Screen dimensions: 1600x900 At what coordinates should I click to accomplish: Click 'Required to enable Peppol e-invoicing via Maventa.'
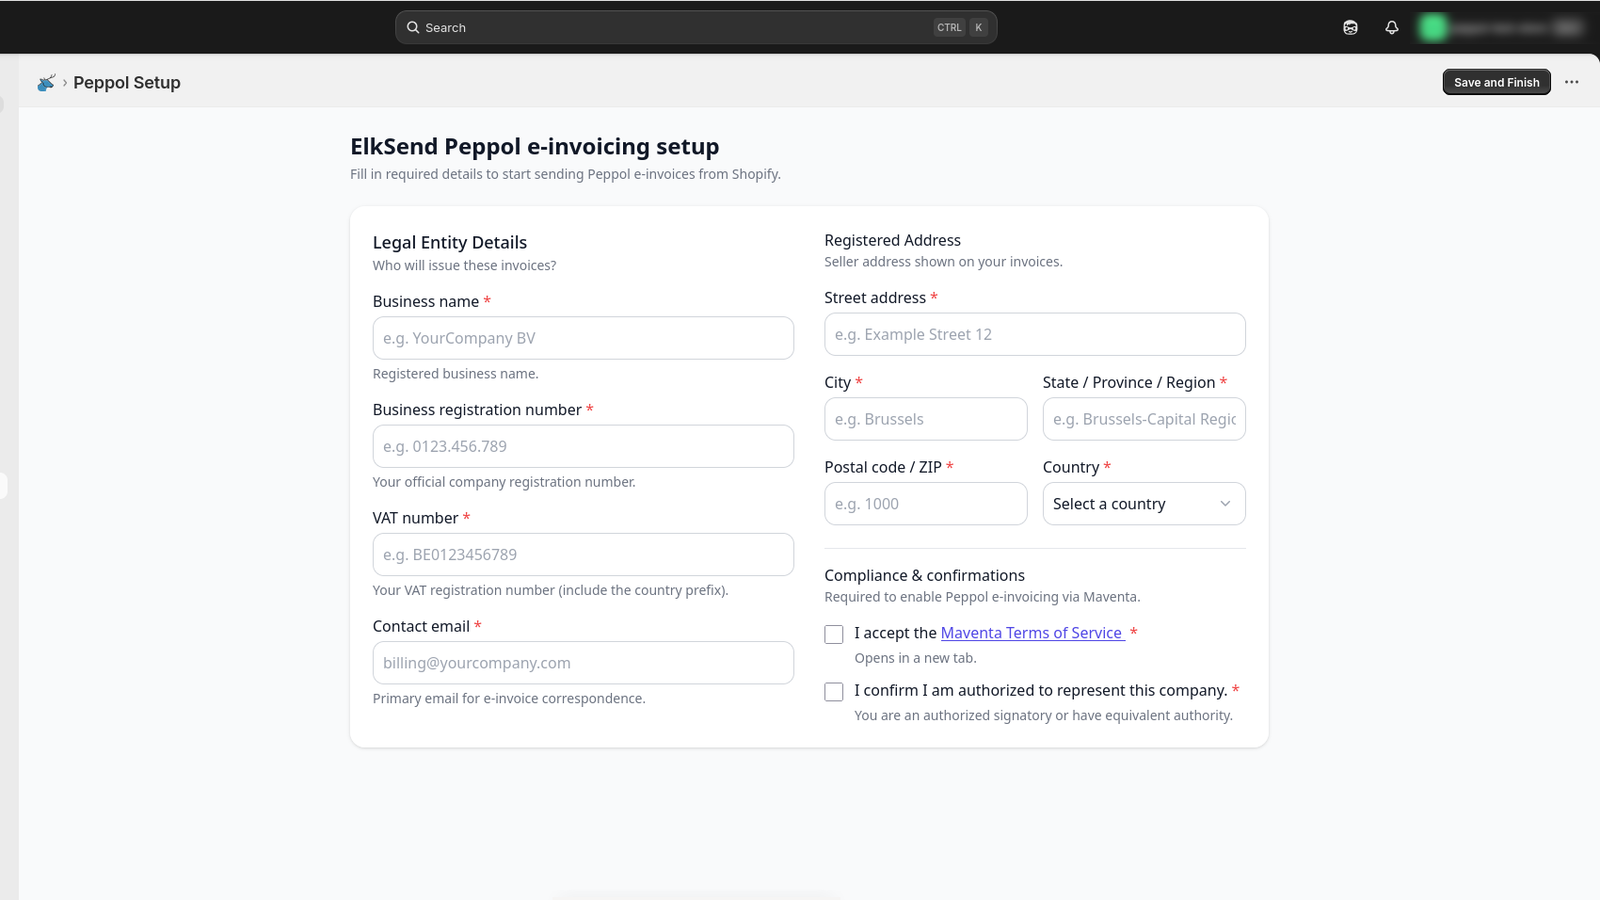(x=982, y=597)
